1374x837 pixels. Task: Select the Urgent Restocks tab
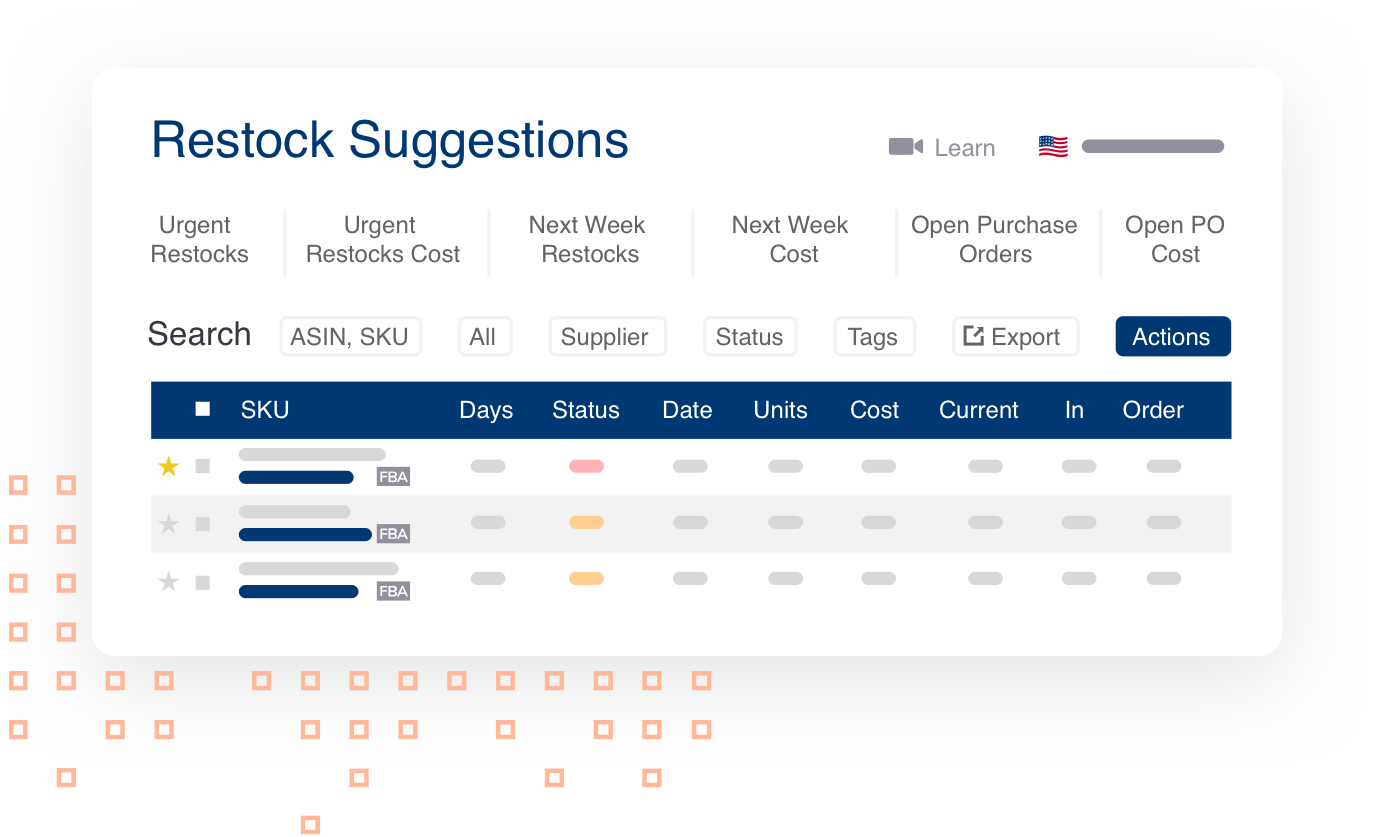pos(199,240)
